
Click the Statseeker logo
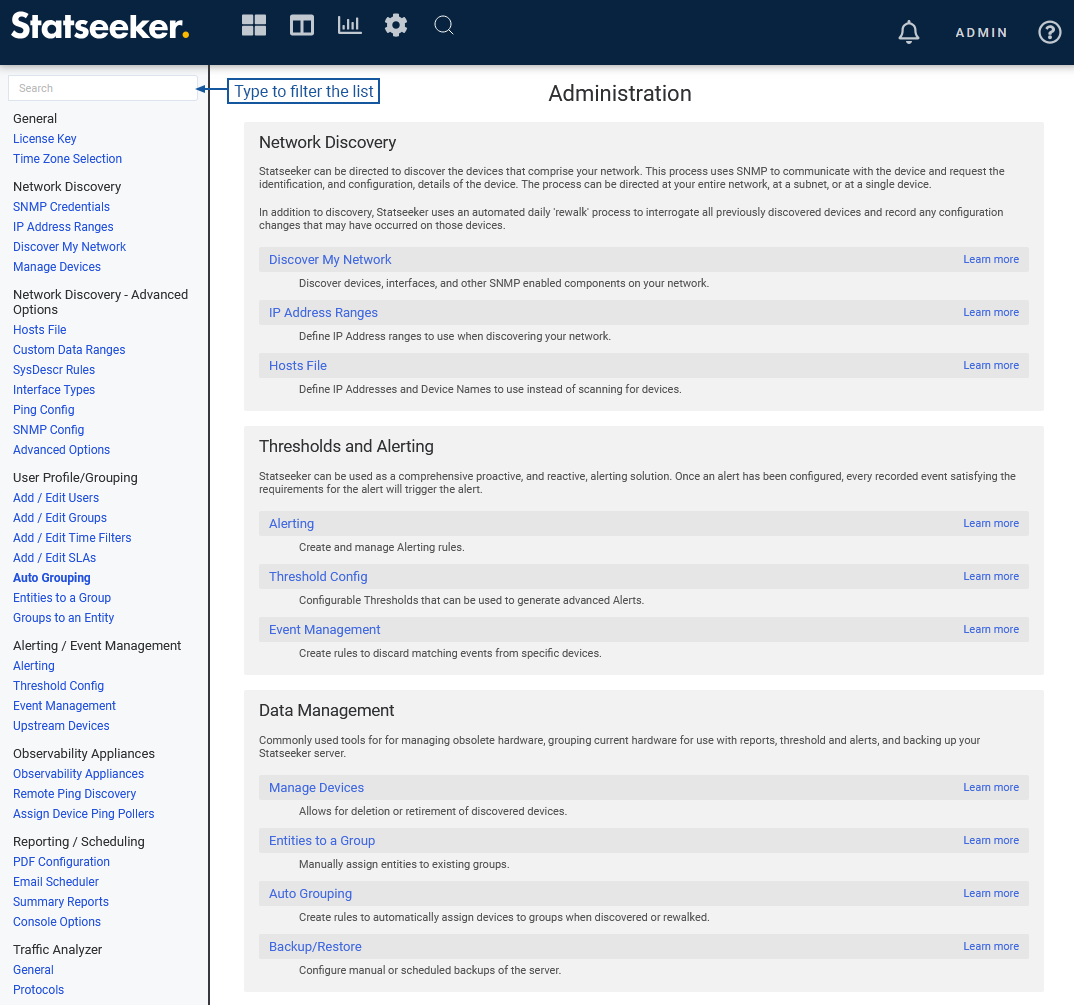(x=100, y=26)
